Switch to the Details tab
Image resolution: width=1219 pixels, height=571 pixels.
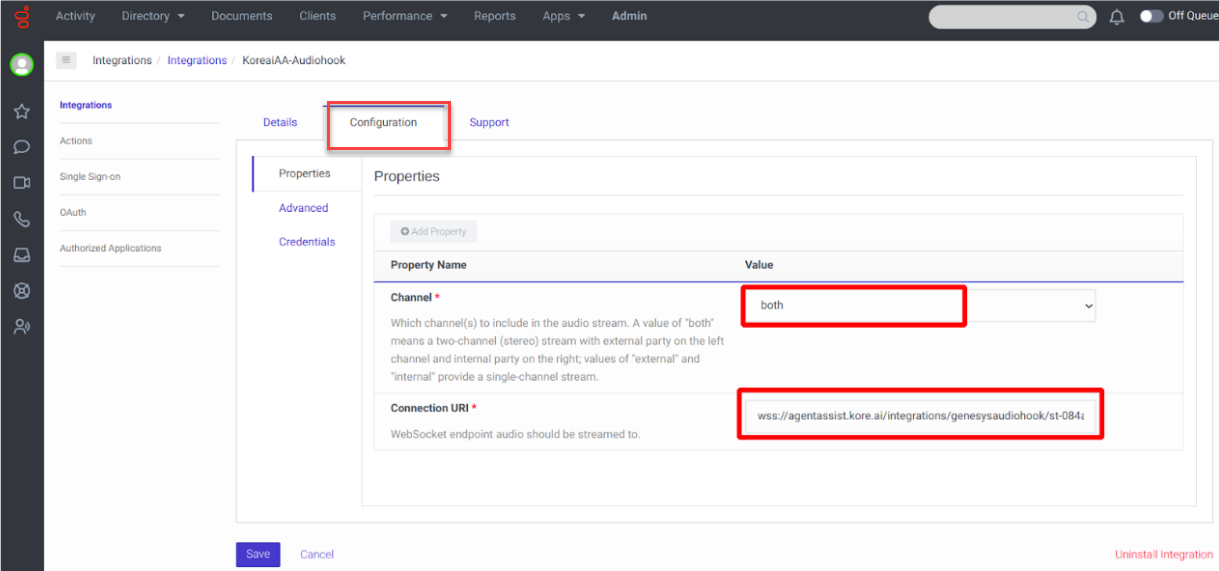pyautogui.click(x=280, y=122)
